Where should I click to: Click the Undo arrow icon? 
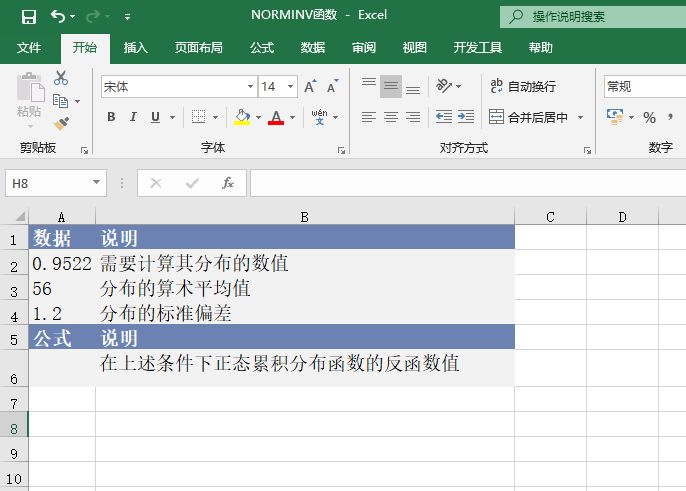click(58, 17)
